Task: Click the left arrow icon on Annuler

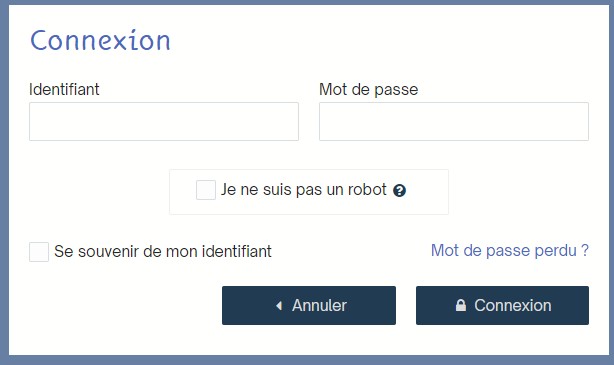Action: (x=279, y=305)
